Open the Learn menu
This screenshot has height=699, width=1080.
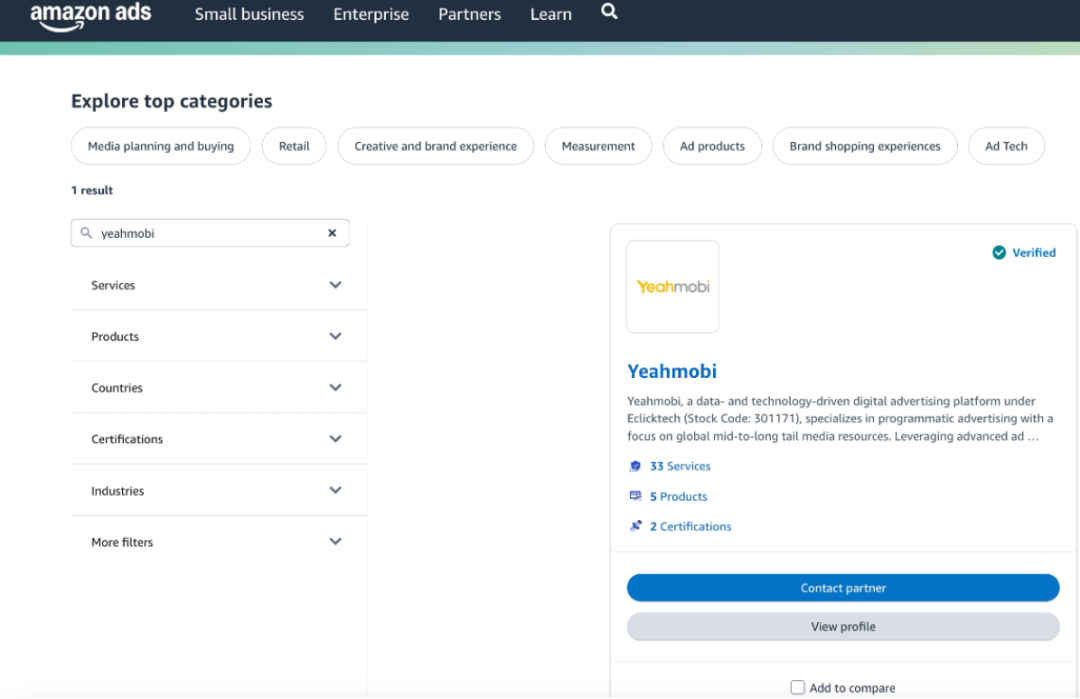(x=551, y=14)
